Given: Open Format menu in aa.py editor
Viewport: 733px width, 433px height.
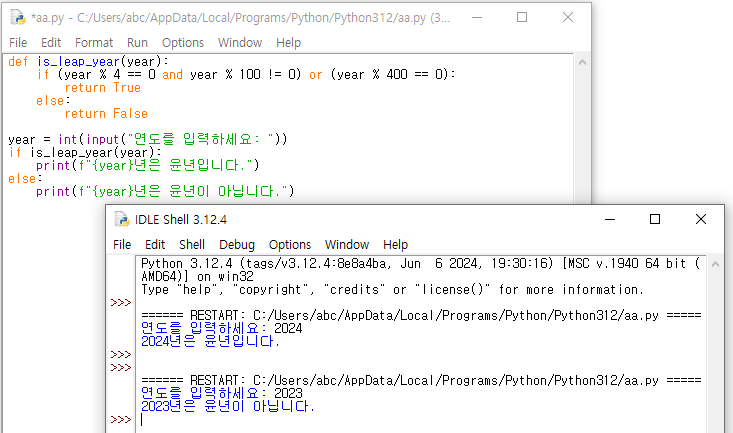Looking at the screenshot, I should [x=94, y=43].
